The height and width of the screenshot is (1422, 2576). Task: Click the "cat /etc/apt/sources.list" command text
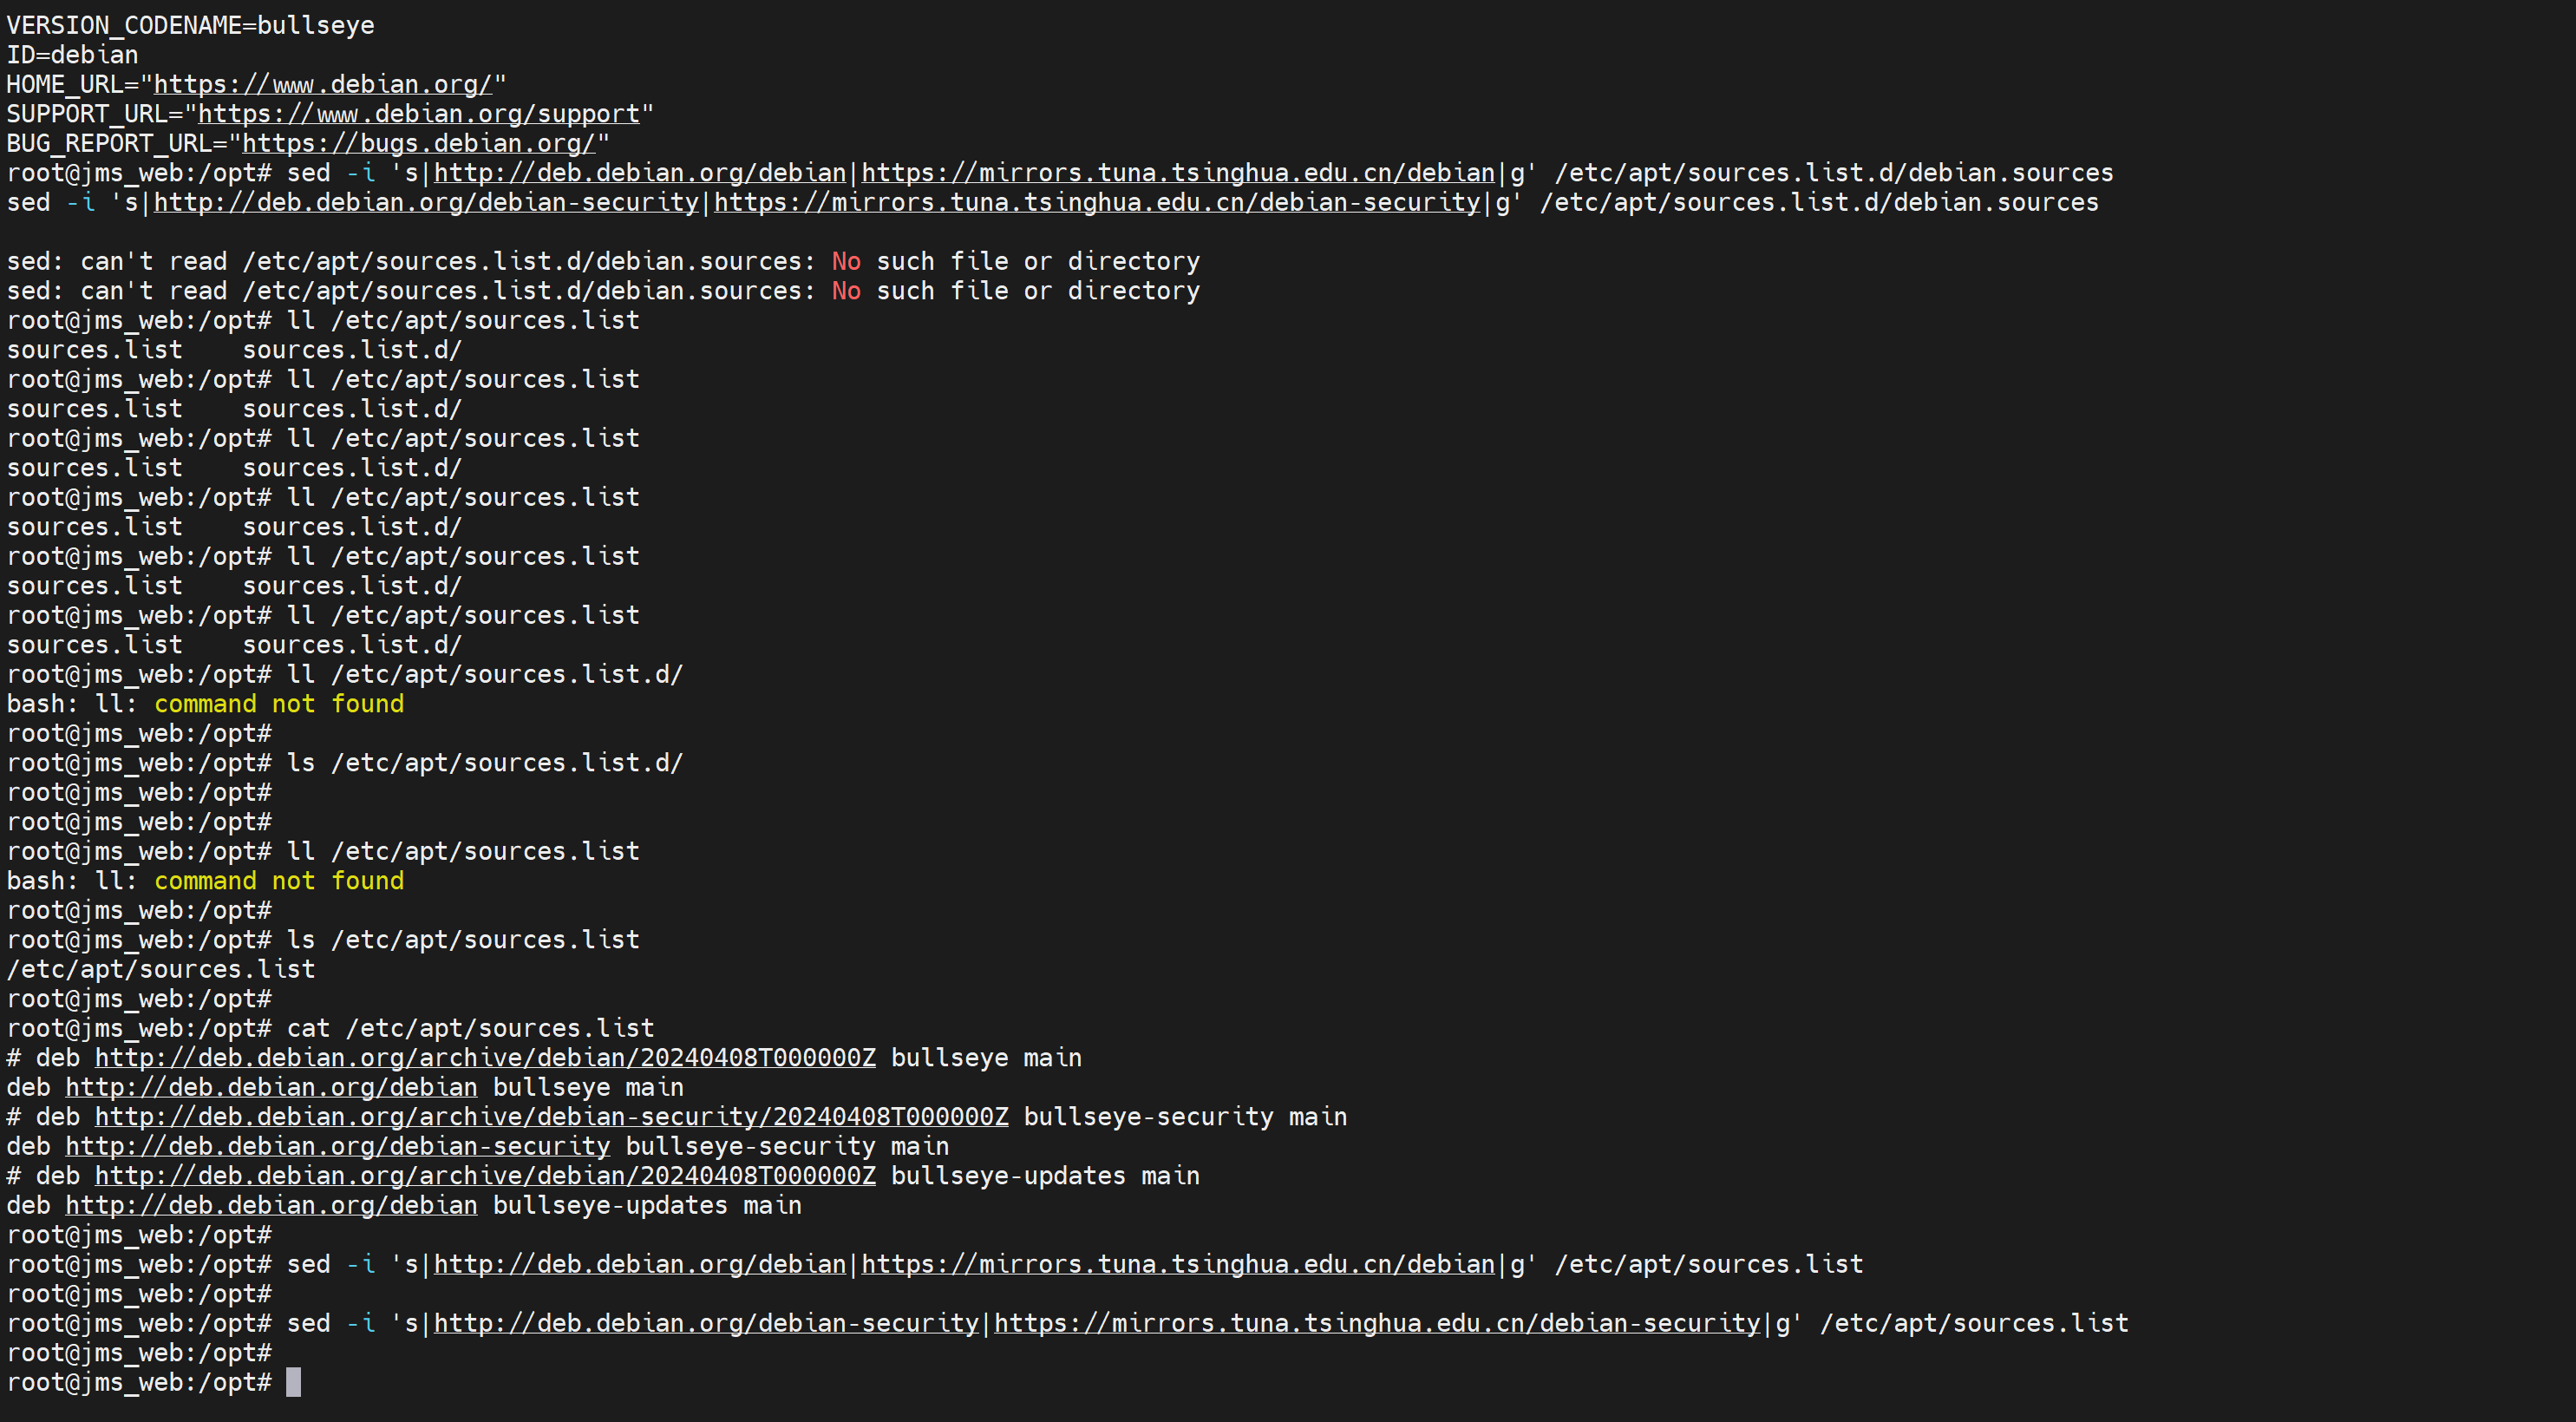pyautogui.click(x=470, y=1028)
